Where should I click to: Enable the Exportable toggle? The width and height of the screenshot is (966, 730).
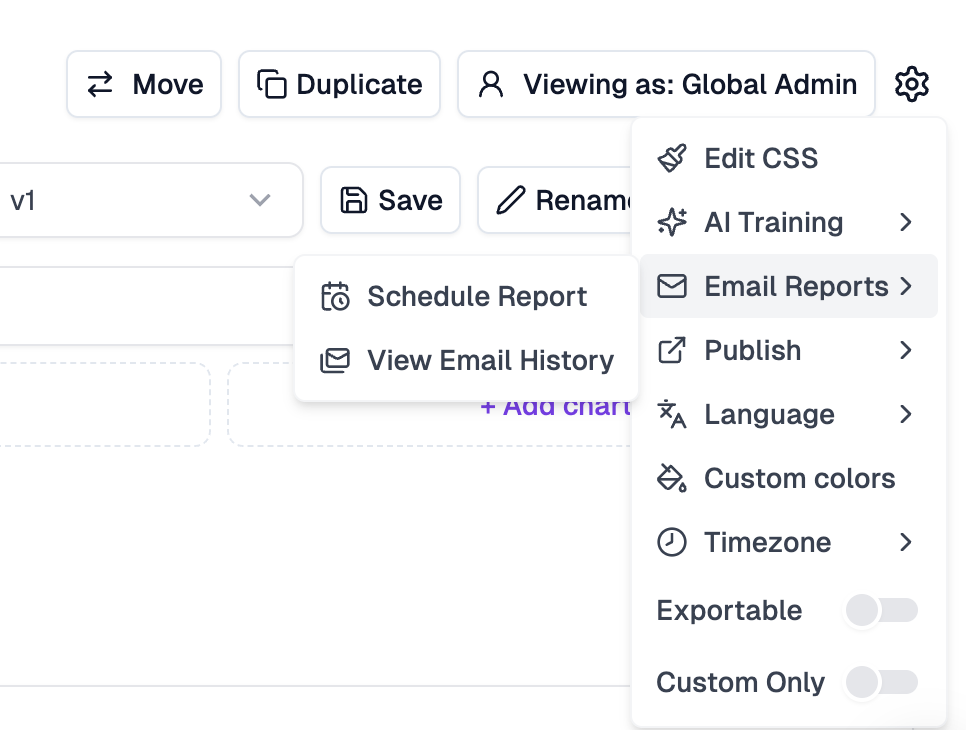(x=880, y=610)
